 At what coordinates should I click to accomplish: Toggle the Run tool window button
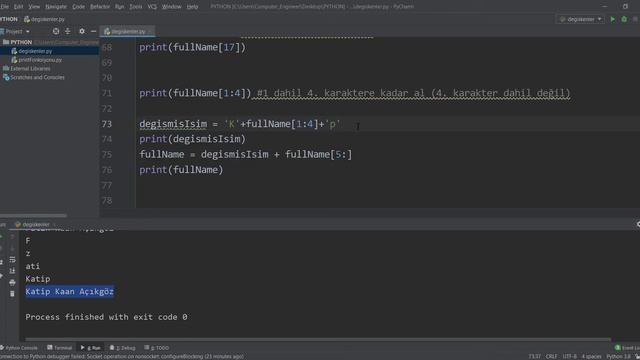click(91, 348)
